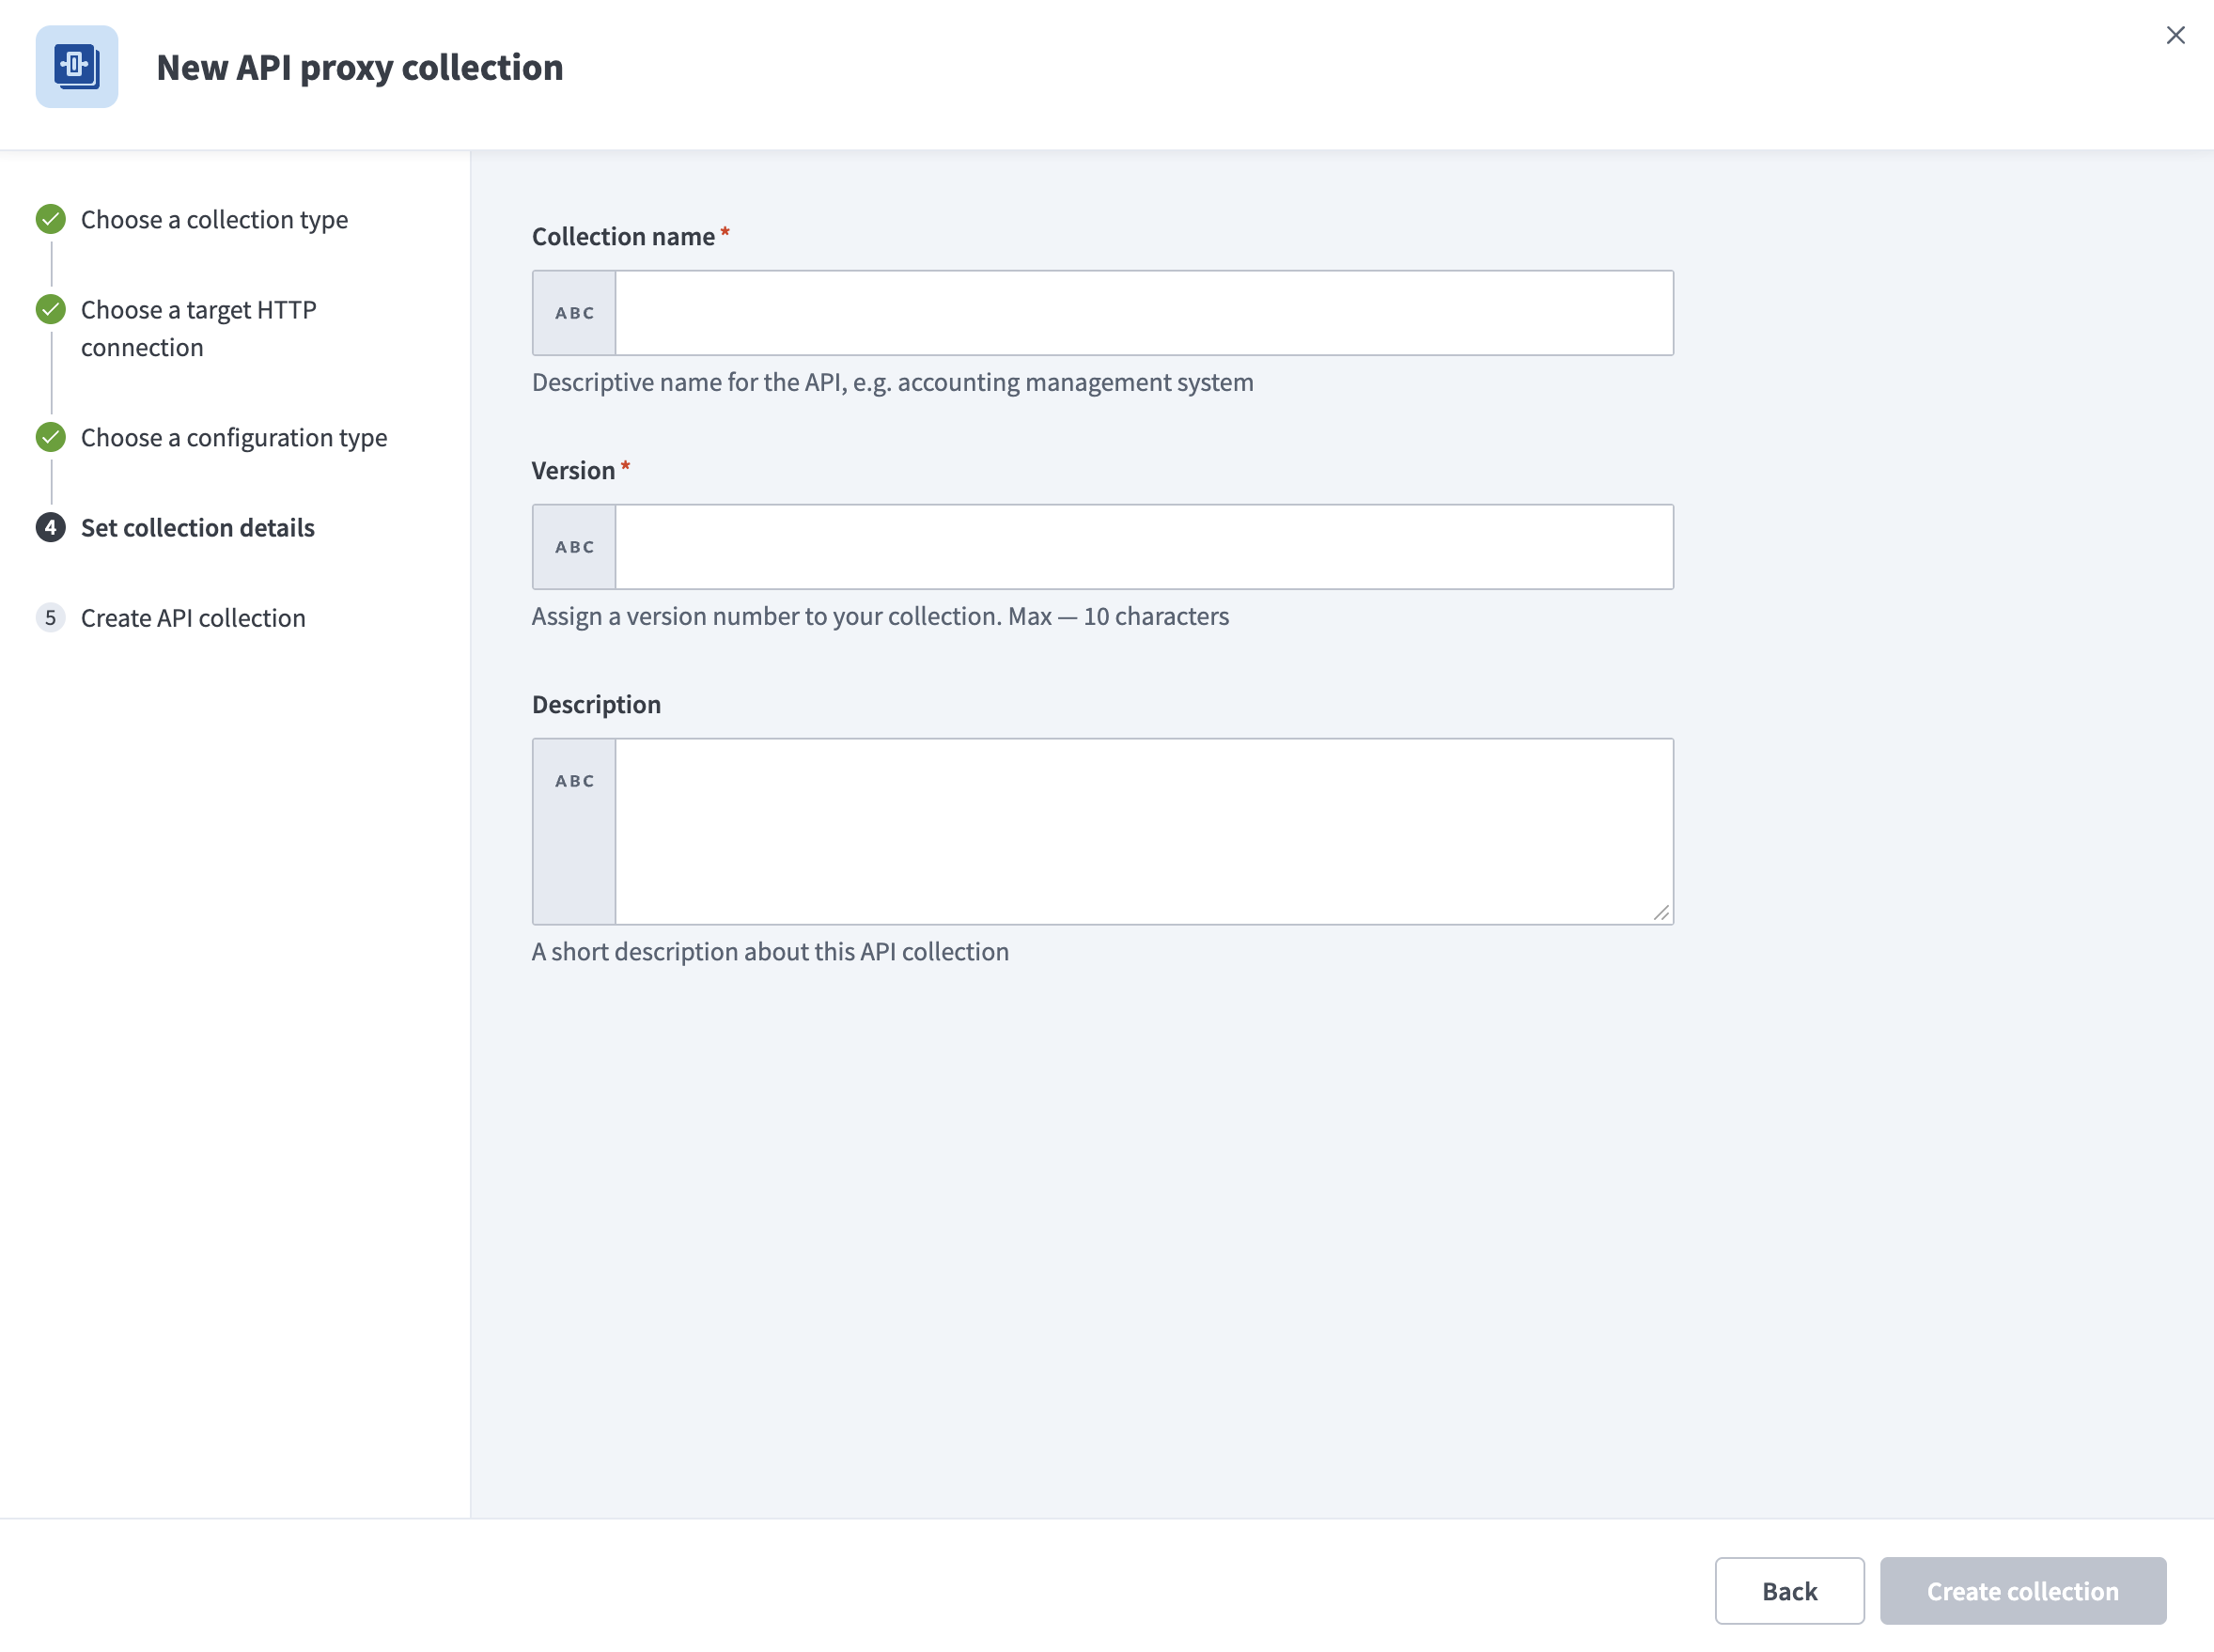Click green checkmark beside Choose a configuration type

click(51, 438)
